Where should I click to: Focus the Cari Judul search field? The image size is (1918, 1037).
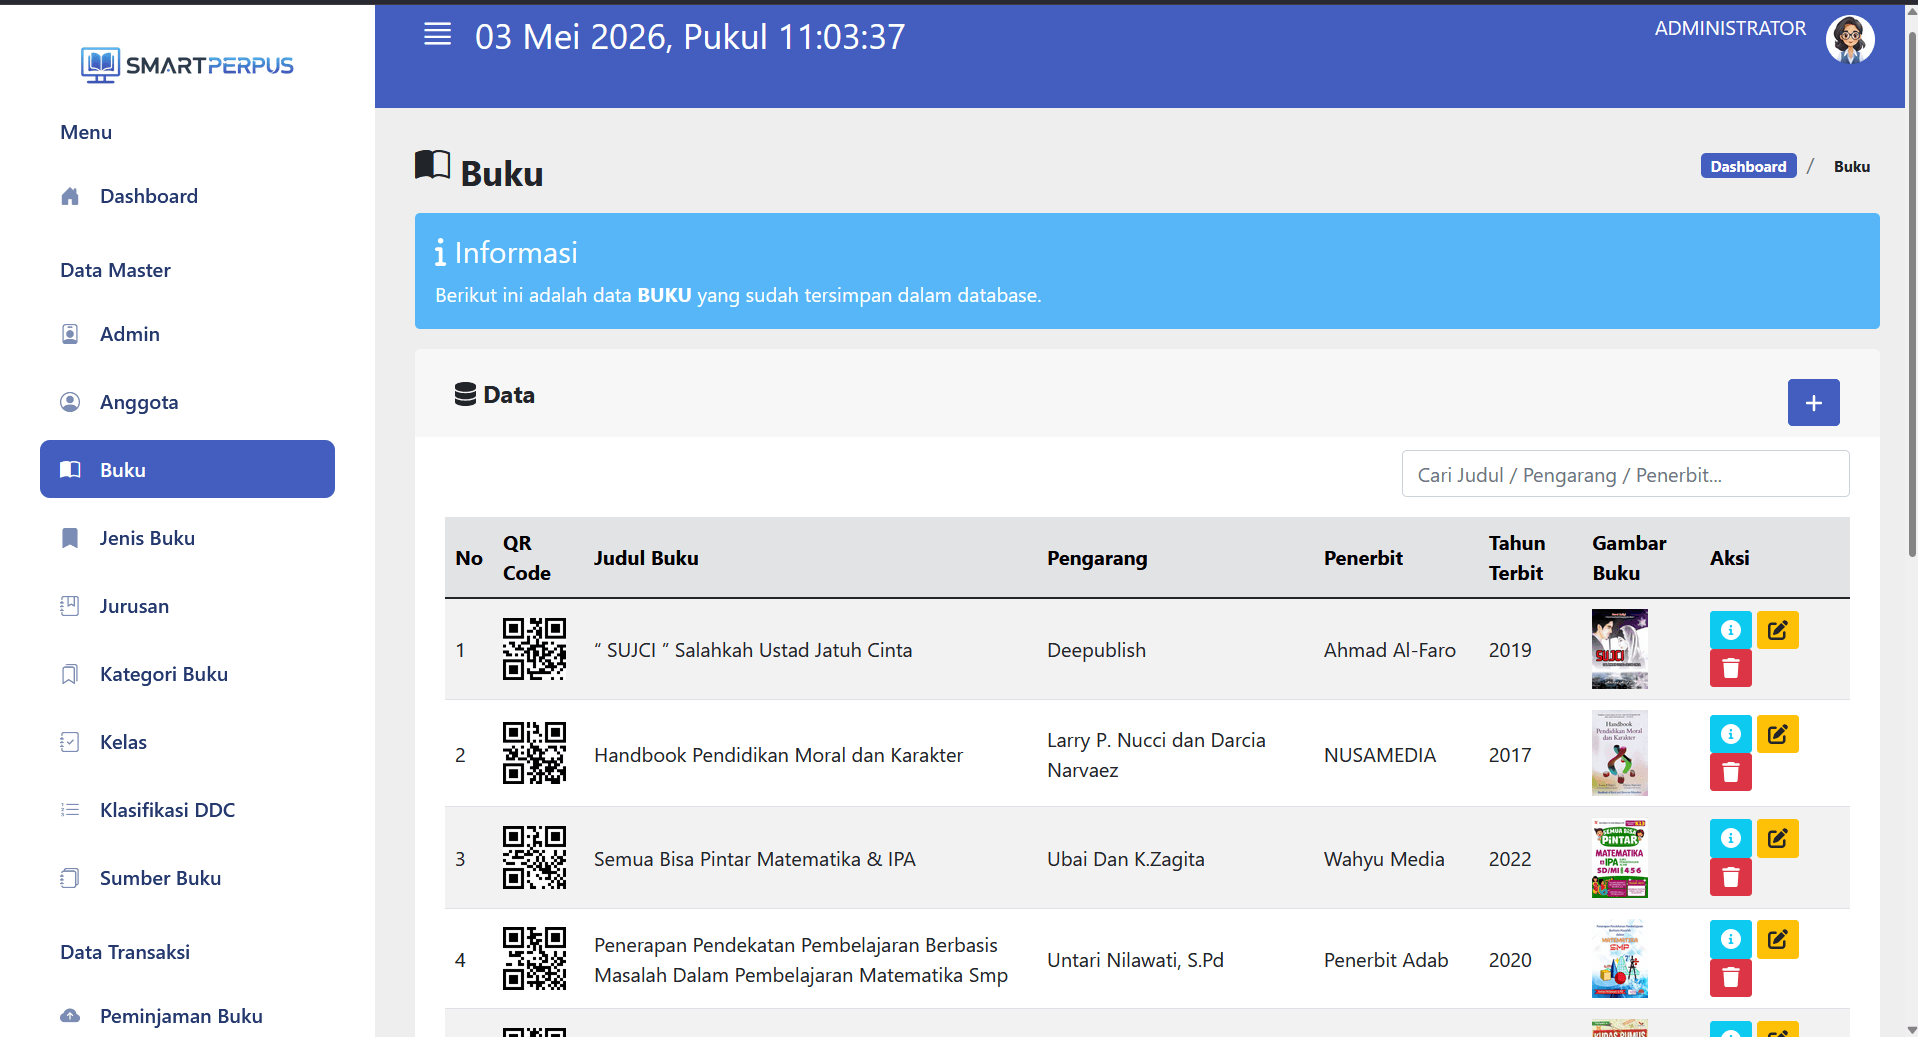pyautogui.click(x=1625, y=474)
